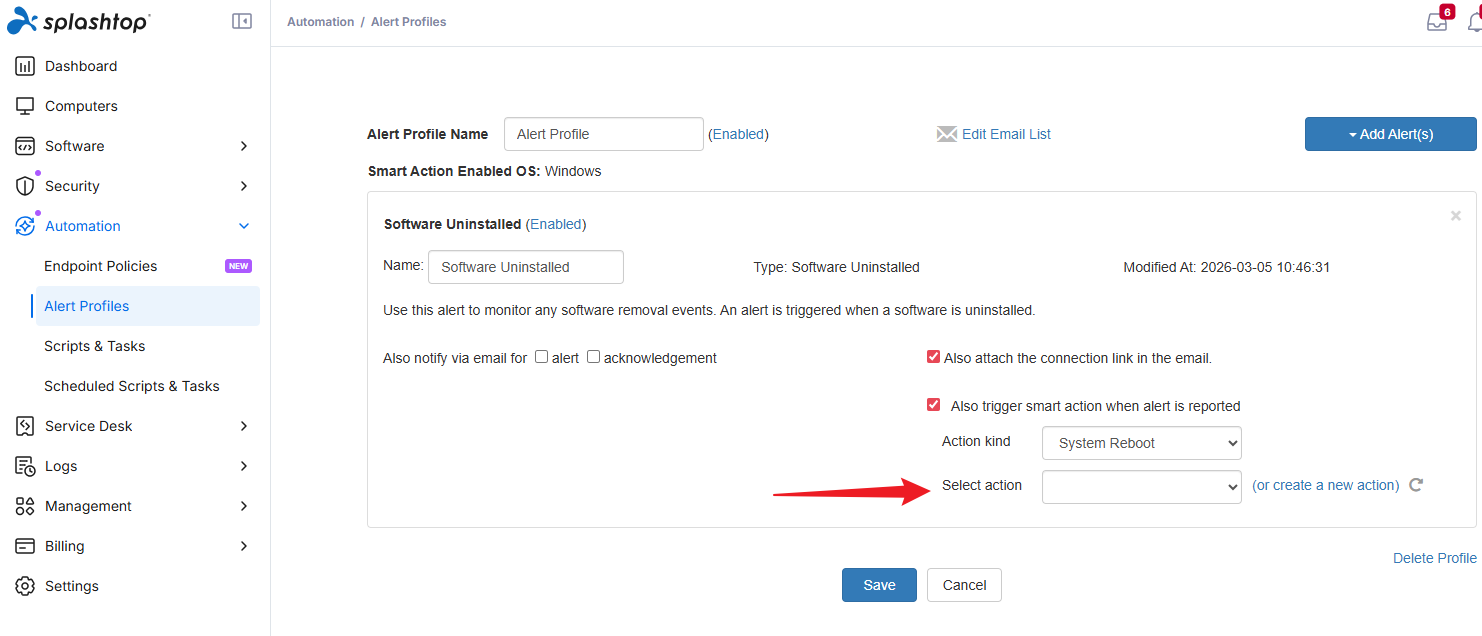Click Smart Action Enabled OS: Windows text
The width and height of the screenshot is (1482, 636).
[485, 171]
